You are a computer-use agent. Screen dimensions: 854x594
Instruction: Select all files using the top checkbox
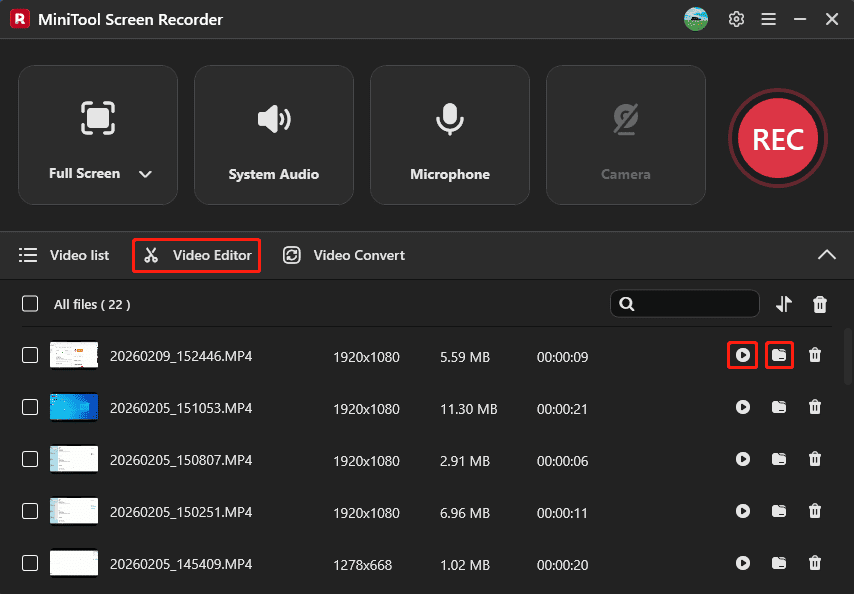coord(29,304)
